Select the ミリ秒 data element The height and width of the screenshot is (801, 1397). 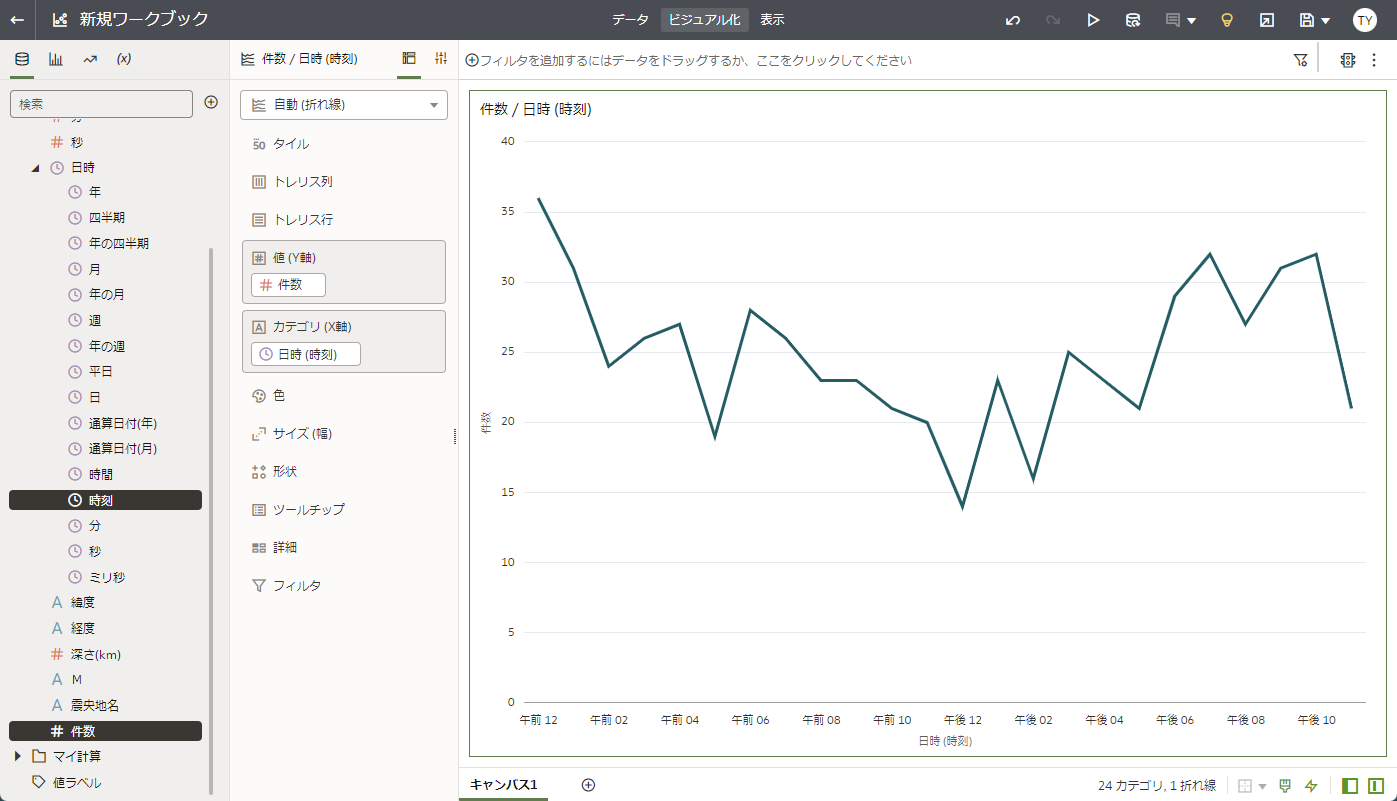(x=106, y=577)
